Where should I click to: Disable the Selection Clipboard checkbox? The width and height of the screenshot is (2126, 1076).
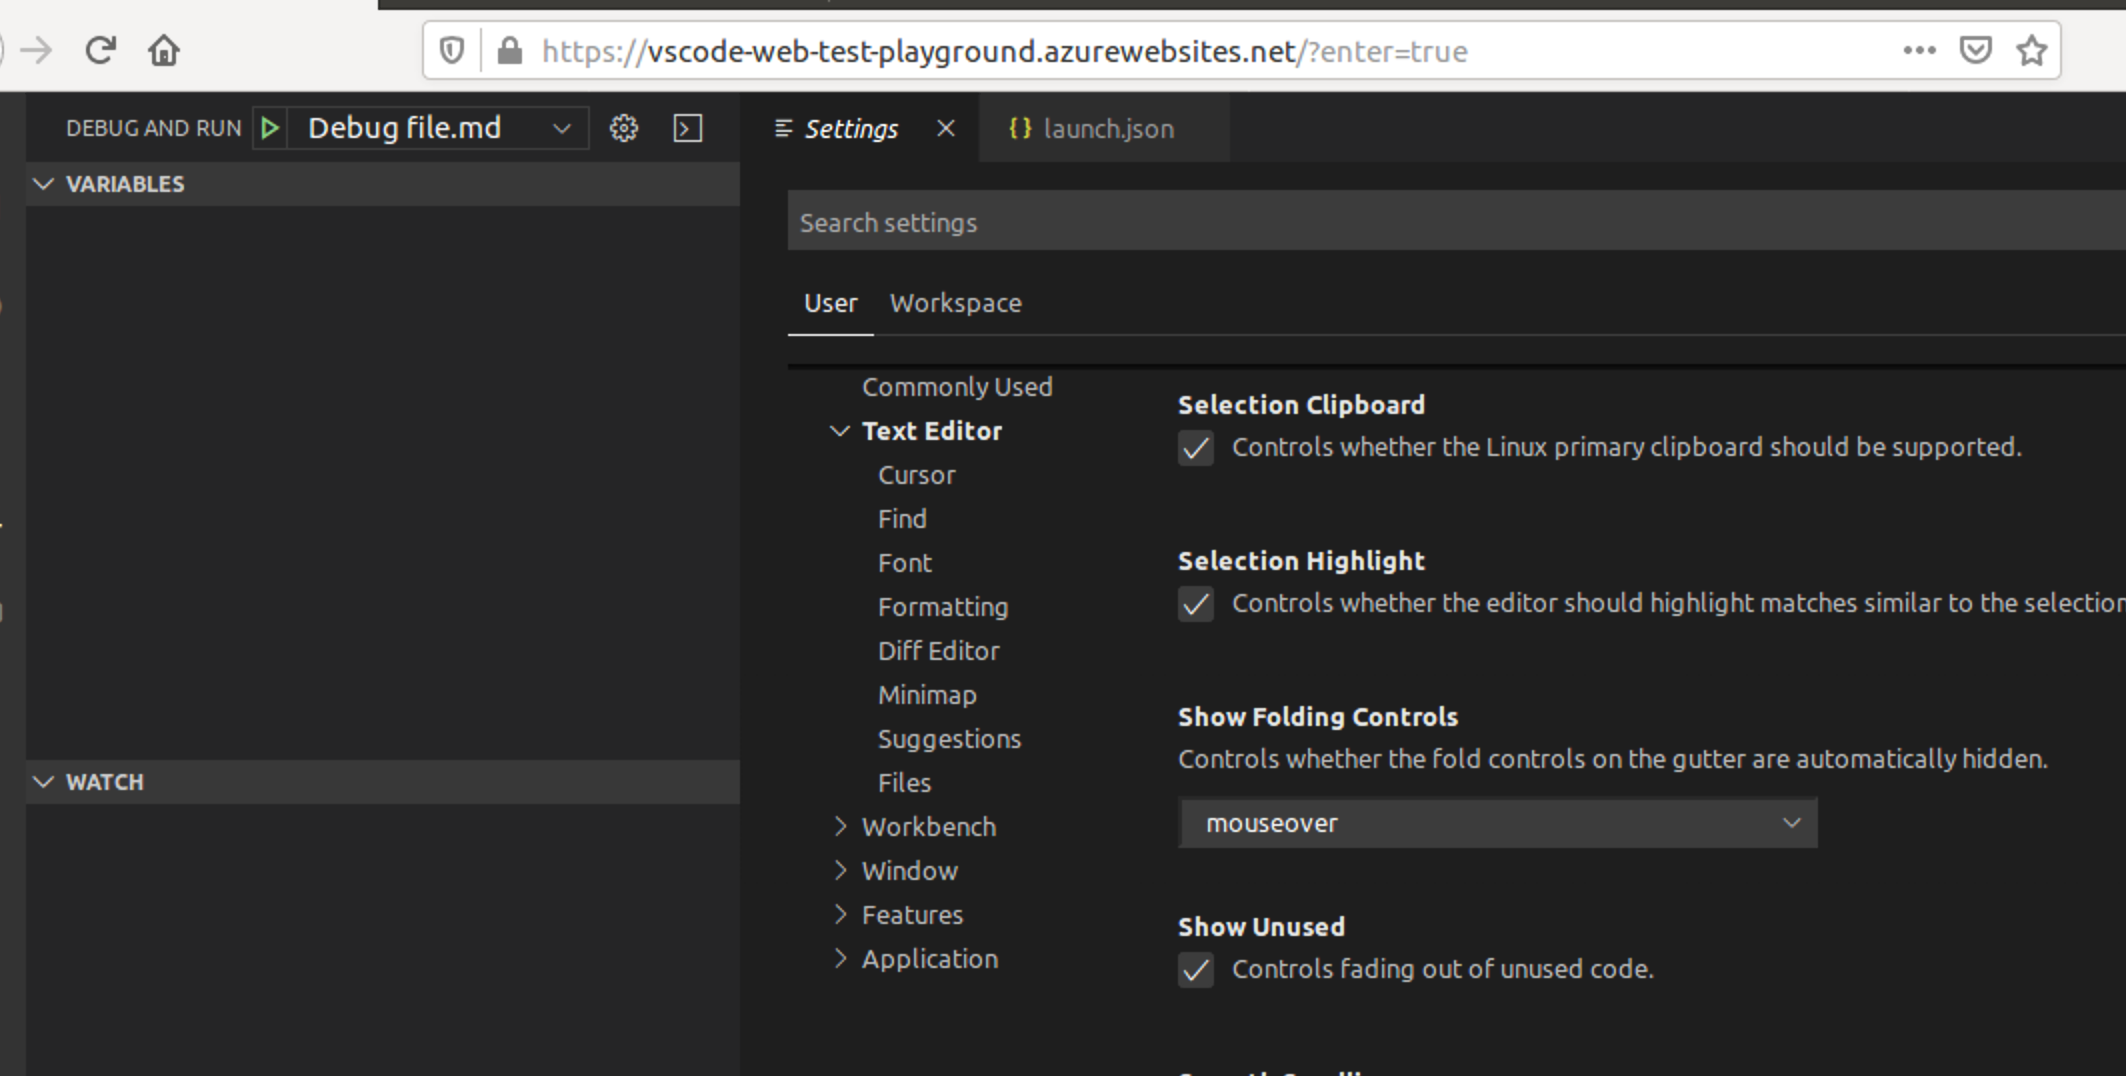coord(1196,449)
